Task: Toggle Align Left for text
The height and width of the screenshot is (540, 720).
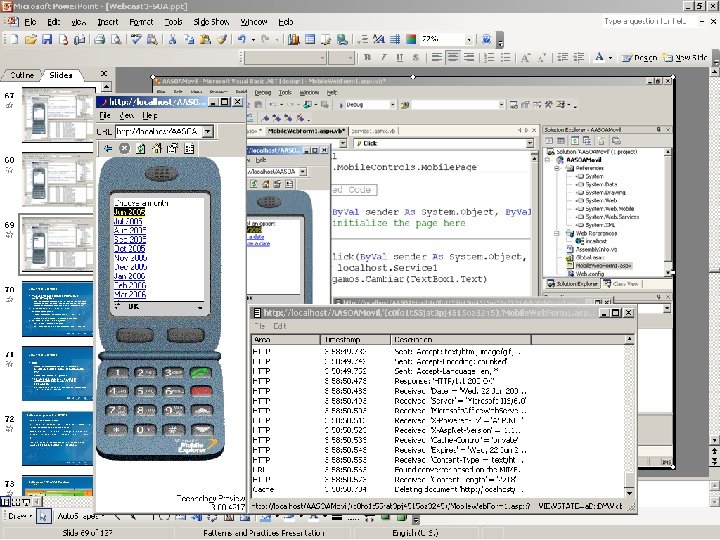Action: (x=437, y=57)
